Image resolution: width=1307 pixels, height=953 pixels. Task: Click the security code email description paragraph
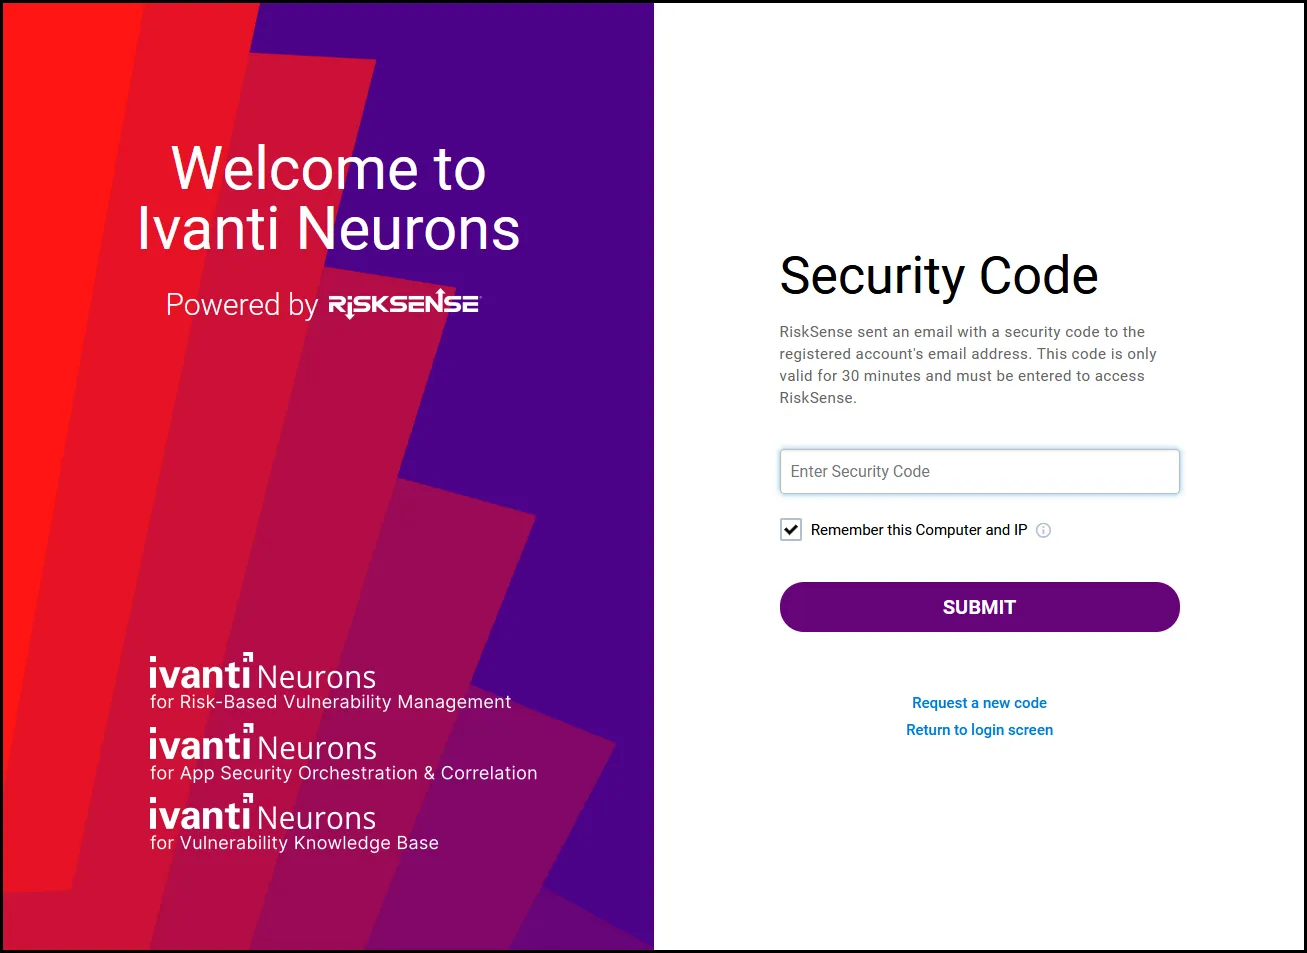coord(968,365)
